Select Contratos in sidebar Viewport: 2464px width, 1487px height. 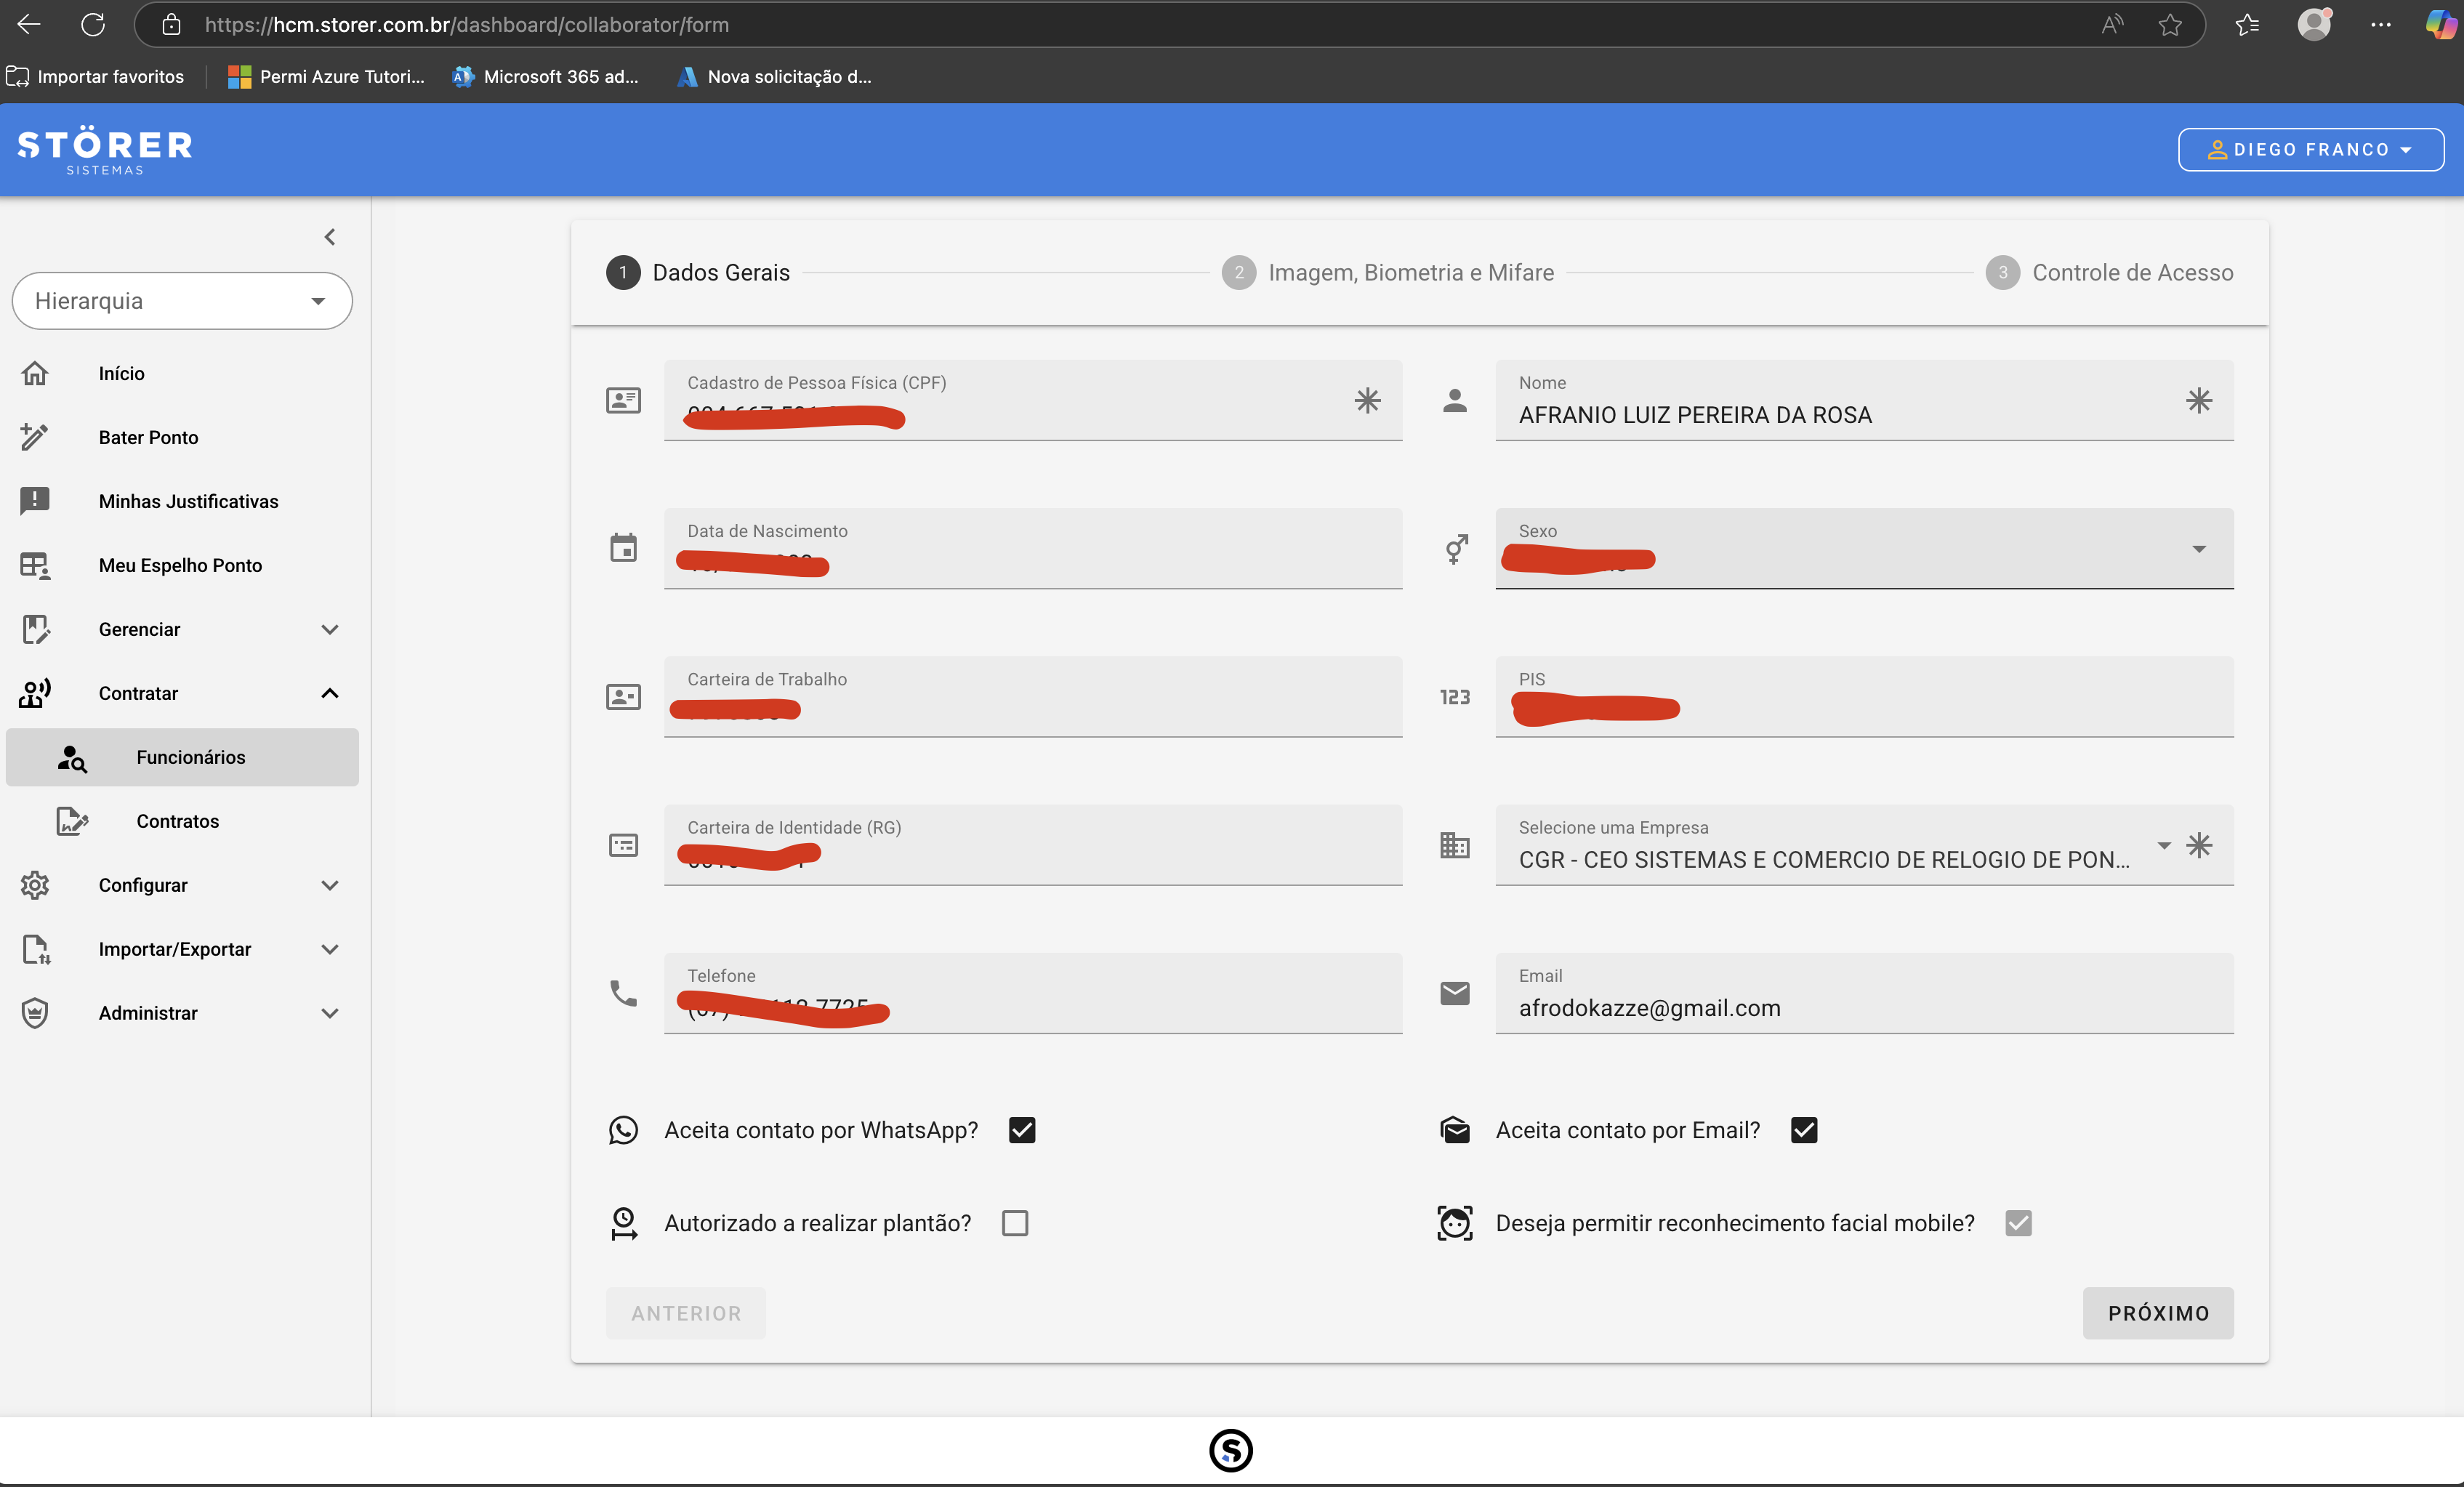[x=182, y=821]
